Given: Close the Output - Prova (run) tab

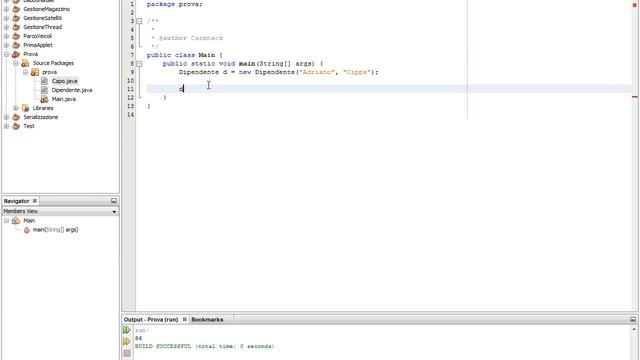Looking at the screenshot, I should coord(184,319).
